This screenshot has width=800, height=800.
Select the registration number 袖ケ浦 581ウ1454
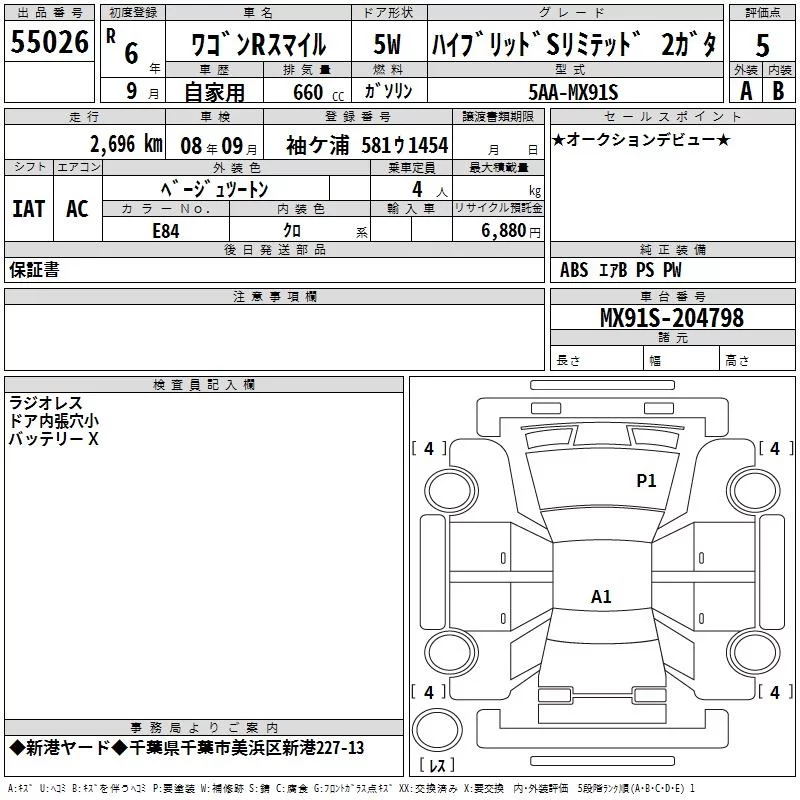tap(367, 145)
